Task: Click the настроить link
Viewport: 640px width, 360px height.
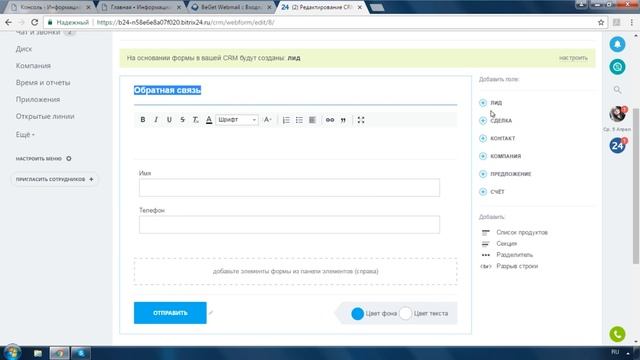Action: pos(573,58)
